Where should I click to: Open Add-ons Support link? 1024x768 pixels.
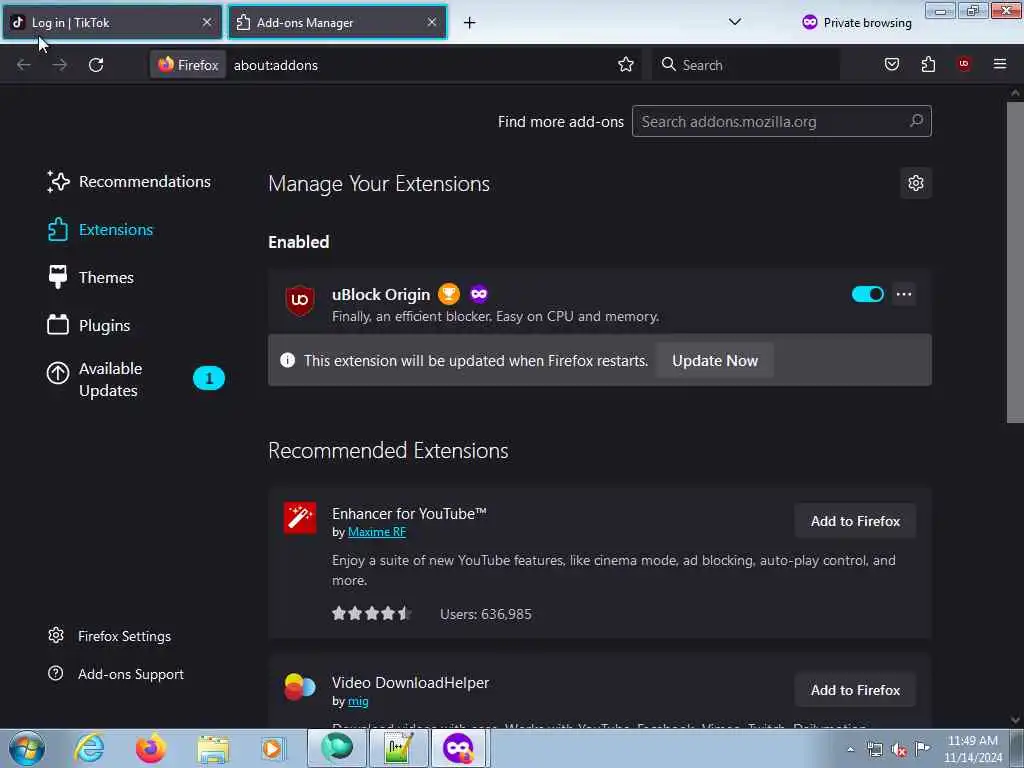pyautogui.click(x=116, y=674)
